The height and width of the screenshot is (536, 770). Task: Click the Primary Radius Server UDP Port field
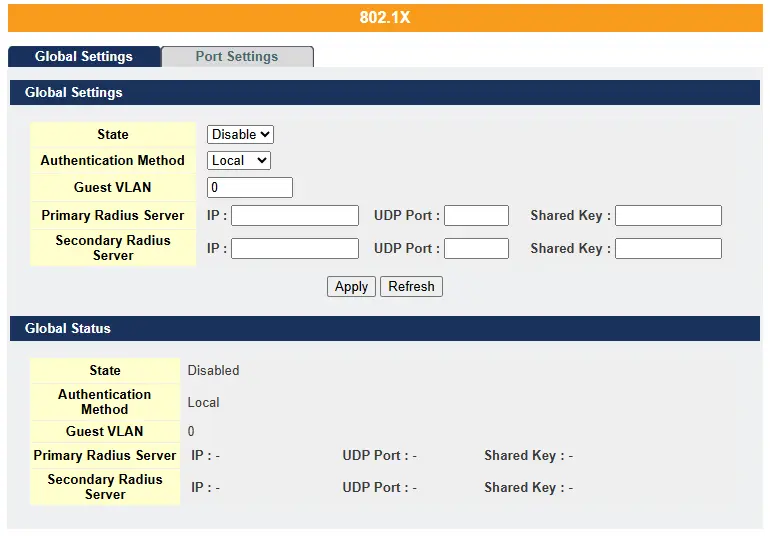(476, 216)
